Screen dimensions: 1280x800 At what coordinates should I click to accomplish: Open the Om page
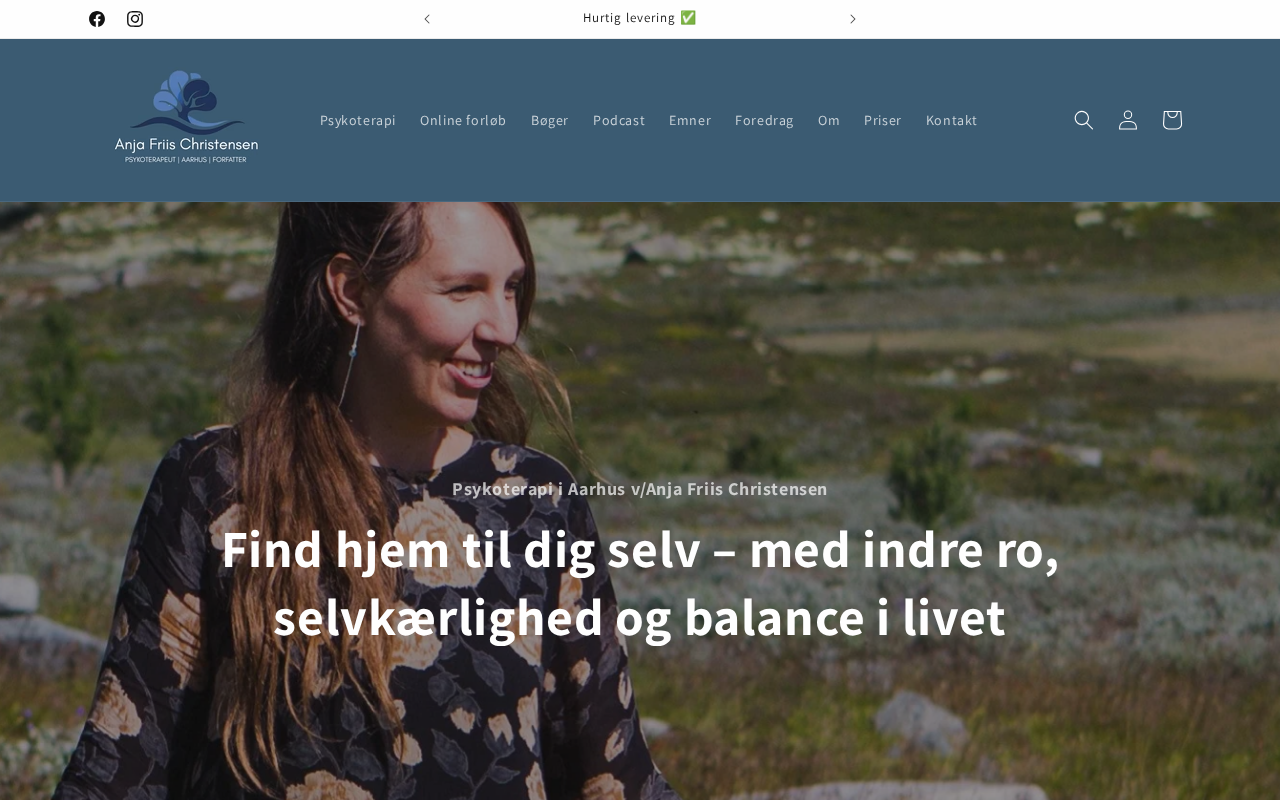(x=829, y=120)
